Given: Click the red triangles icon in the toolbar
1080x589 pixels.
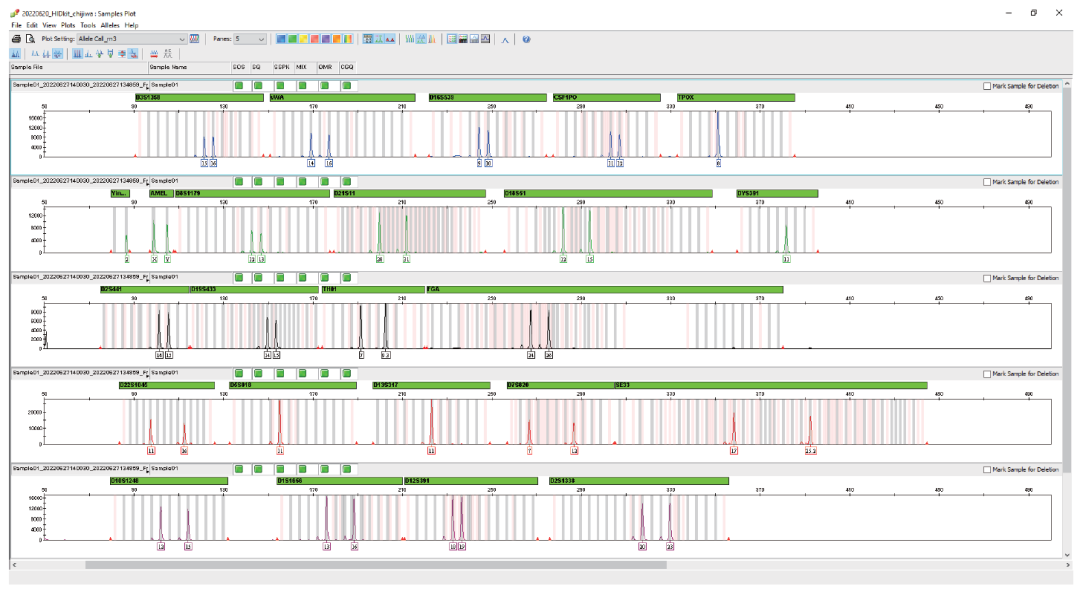Looking at the screenshot, I should coord(390,39).
